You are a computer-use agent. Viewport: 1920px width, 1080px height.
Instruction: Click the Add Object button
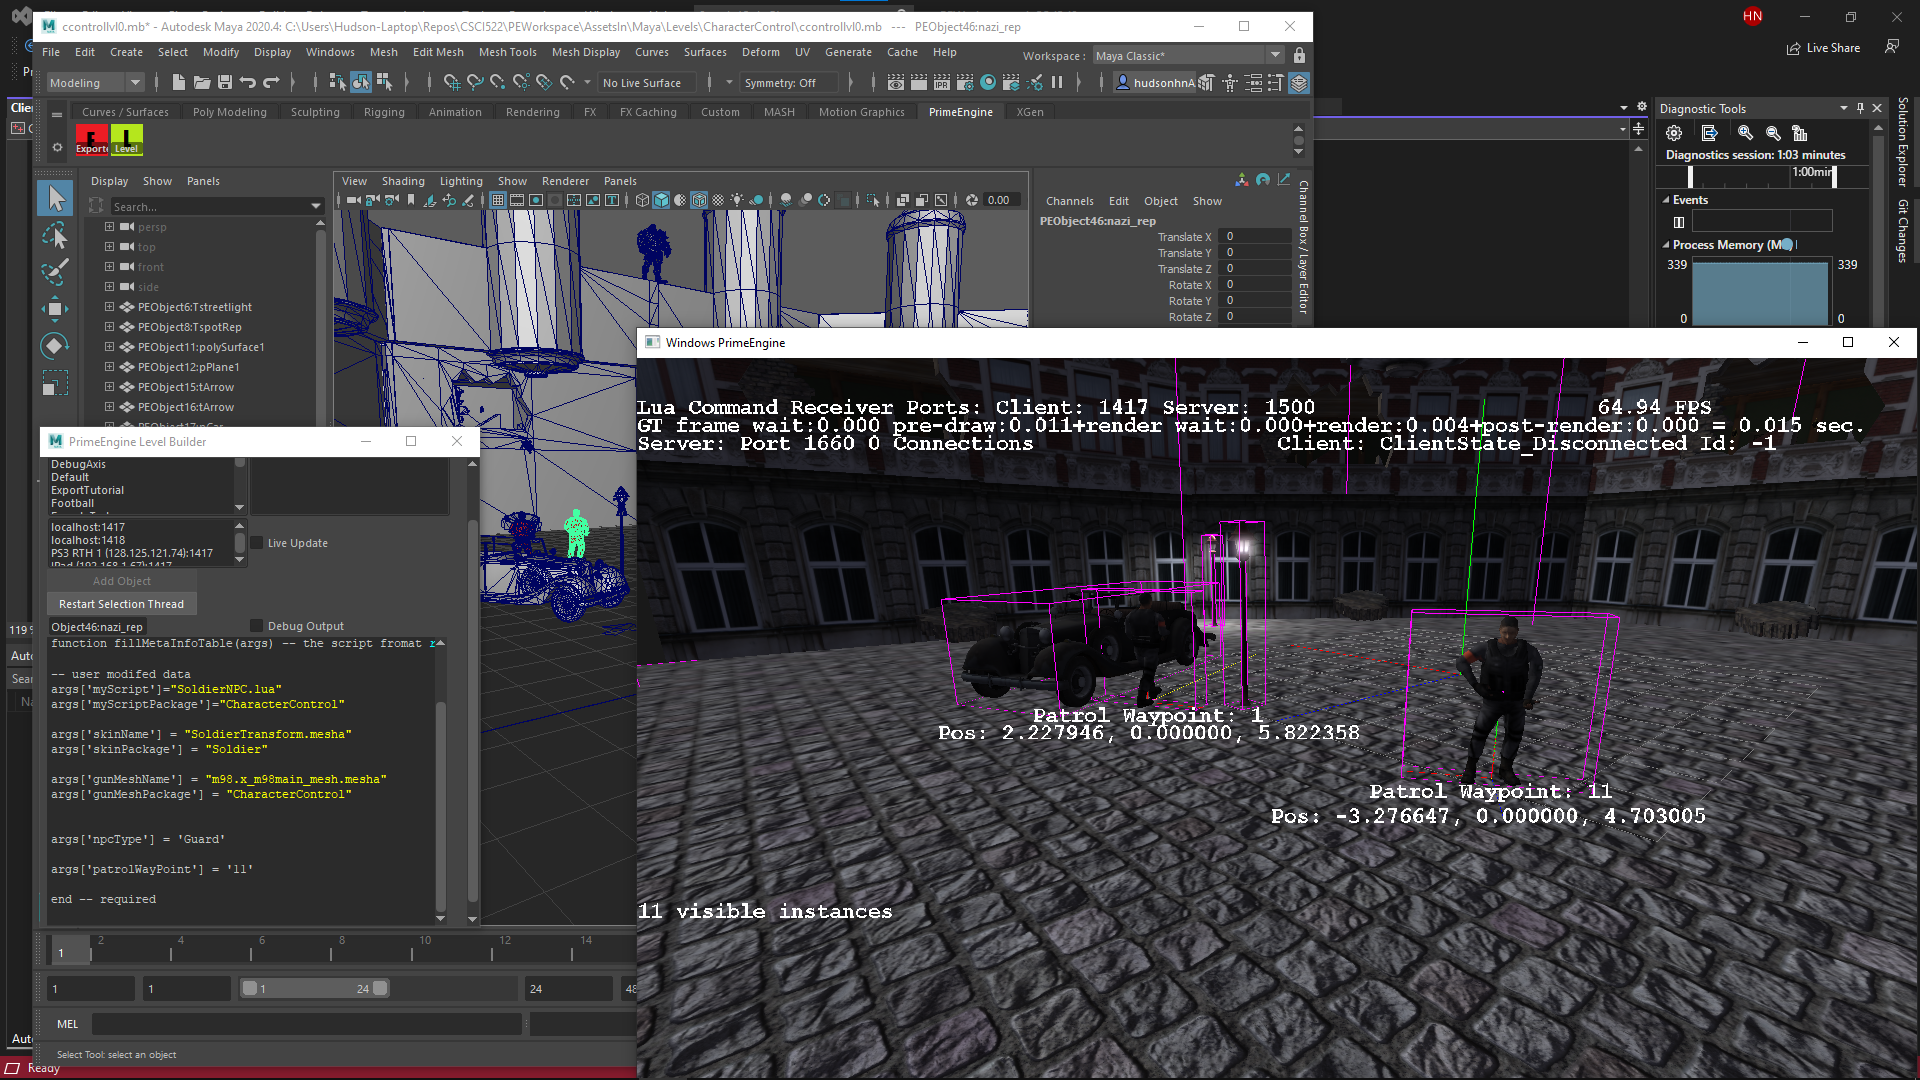121,581
